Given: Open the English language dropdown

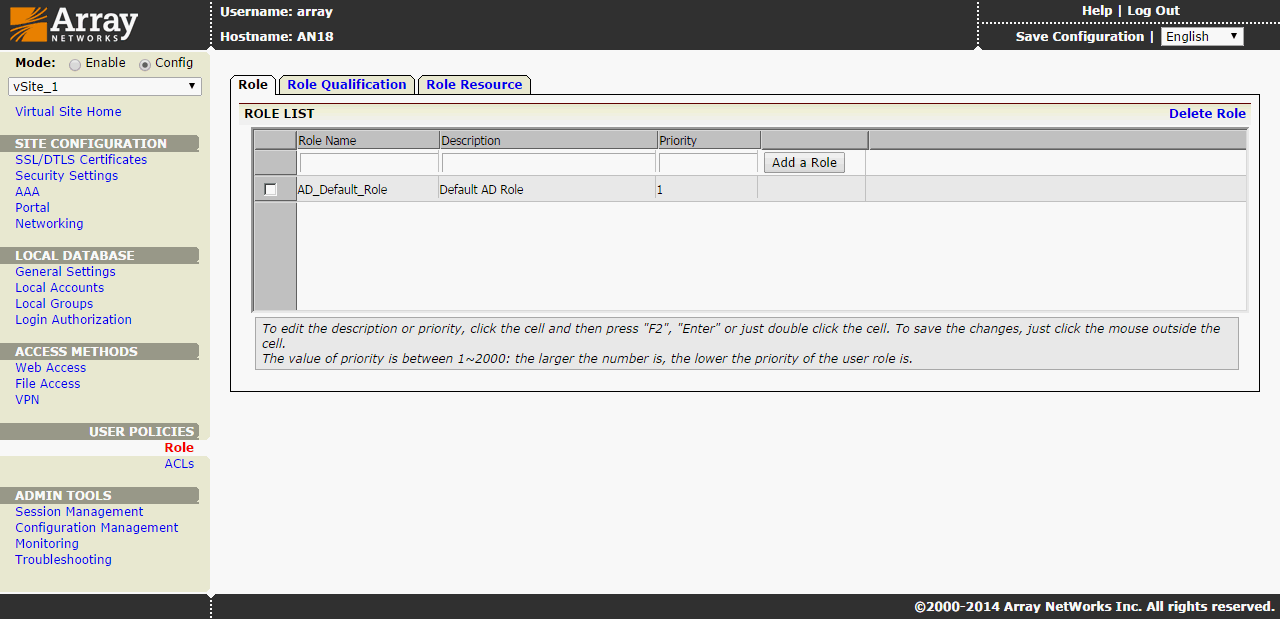Looking at the screenshot, I should point(1201,37).
